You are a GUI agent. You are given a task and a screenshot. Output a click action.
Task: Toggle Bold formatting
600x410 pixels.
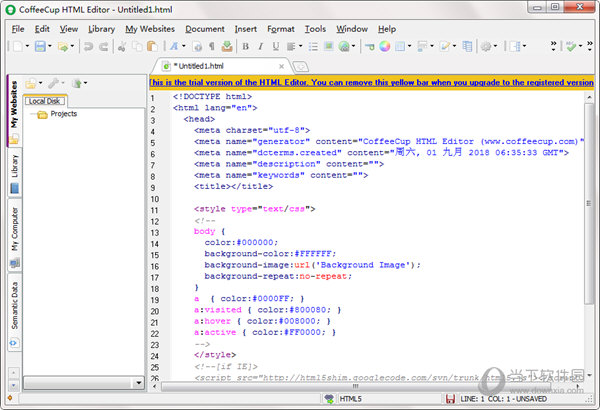point(246,47)
